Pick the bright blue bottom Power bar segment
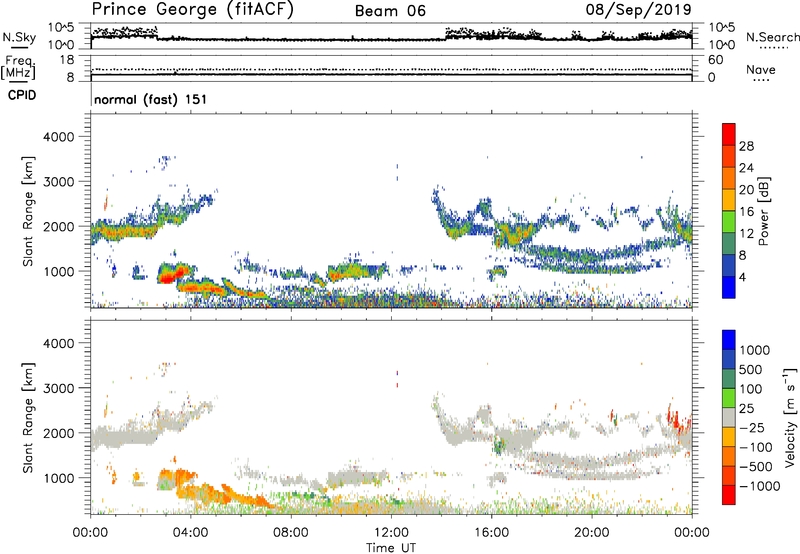 tap(729, 287)
